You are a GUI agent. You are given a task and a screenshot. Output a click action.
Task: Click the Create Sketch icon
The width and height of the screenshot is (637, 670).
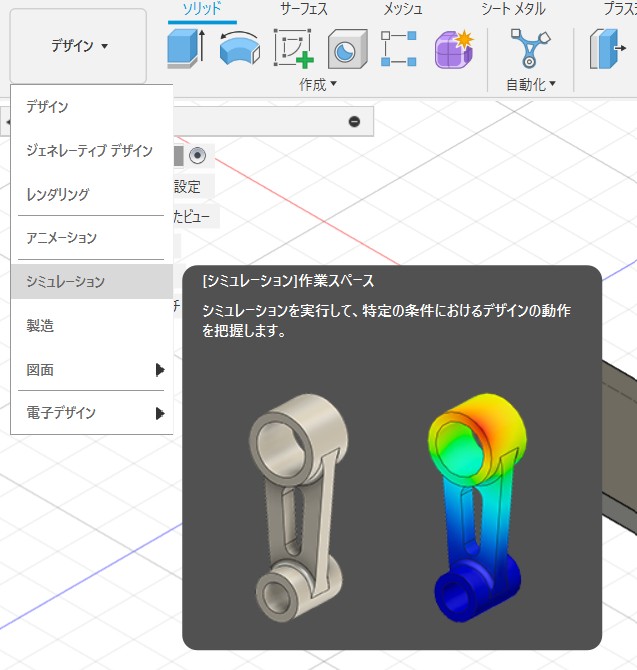click(294, 48)
